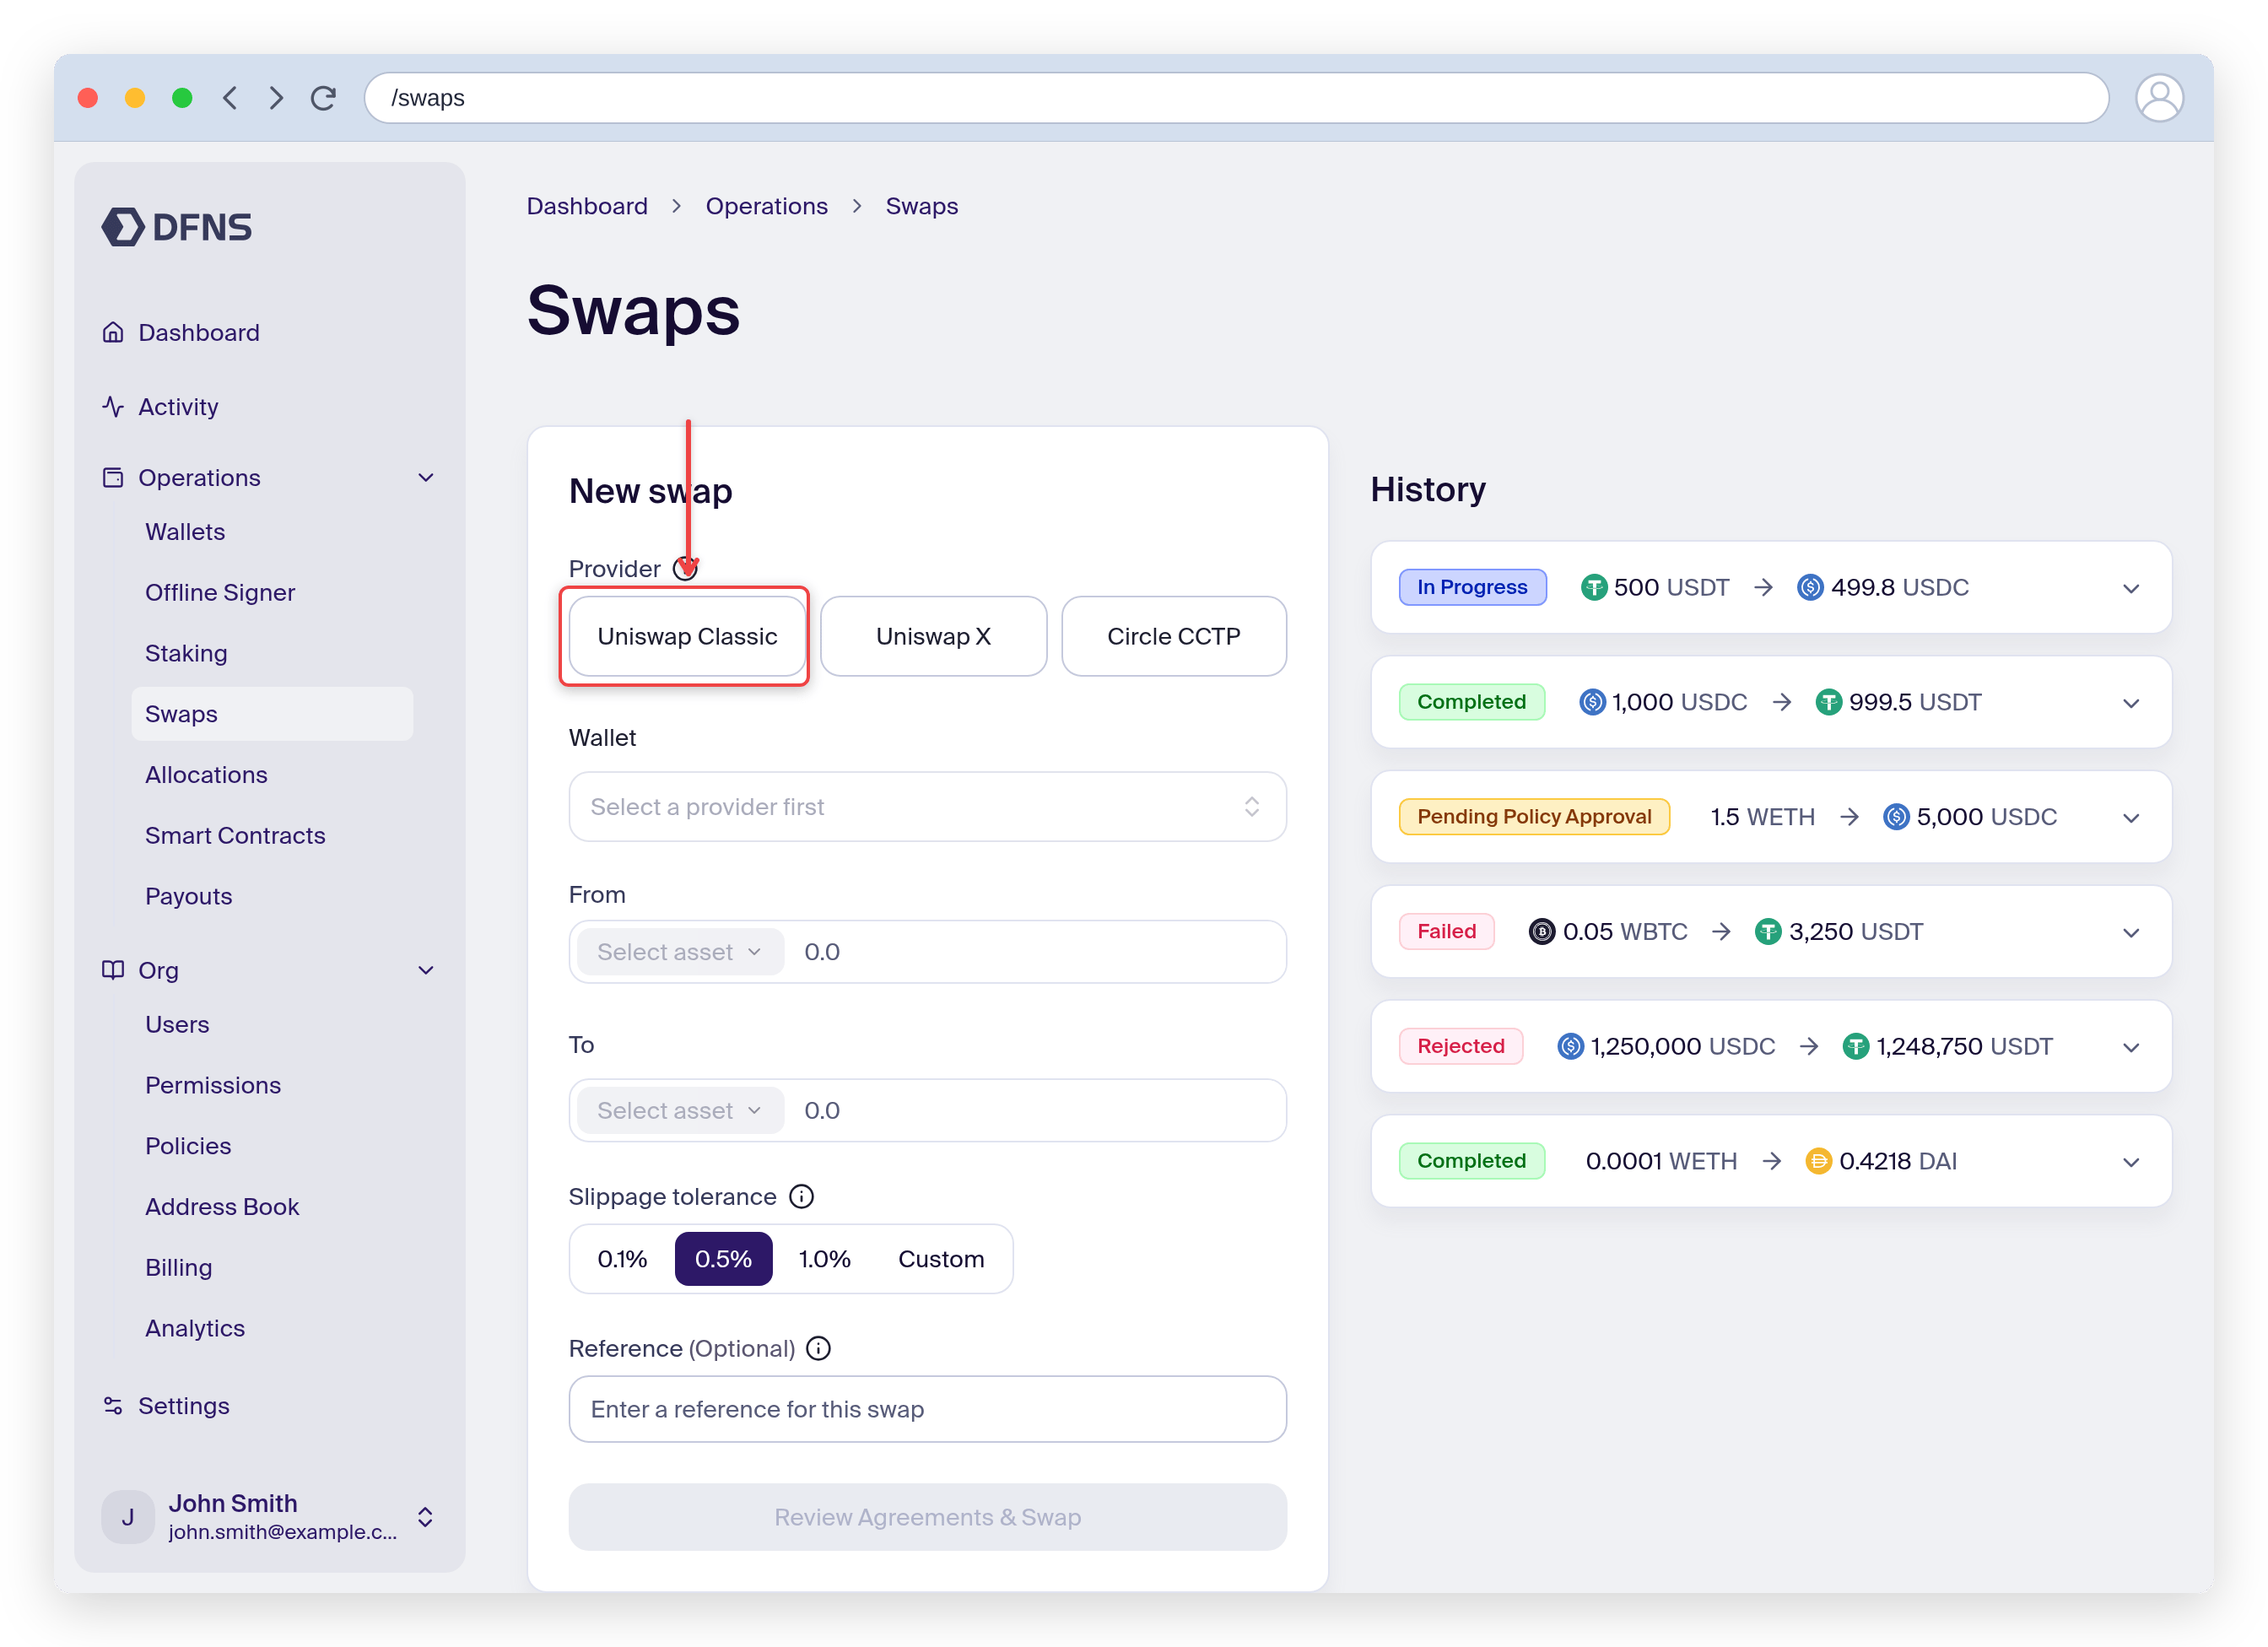Image resolution: width=2268 pixels, height=1647 pixels.
Task: Click the browser forward arrow
Action: (x=276, y=98)
